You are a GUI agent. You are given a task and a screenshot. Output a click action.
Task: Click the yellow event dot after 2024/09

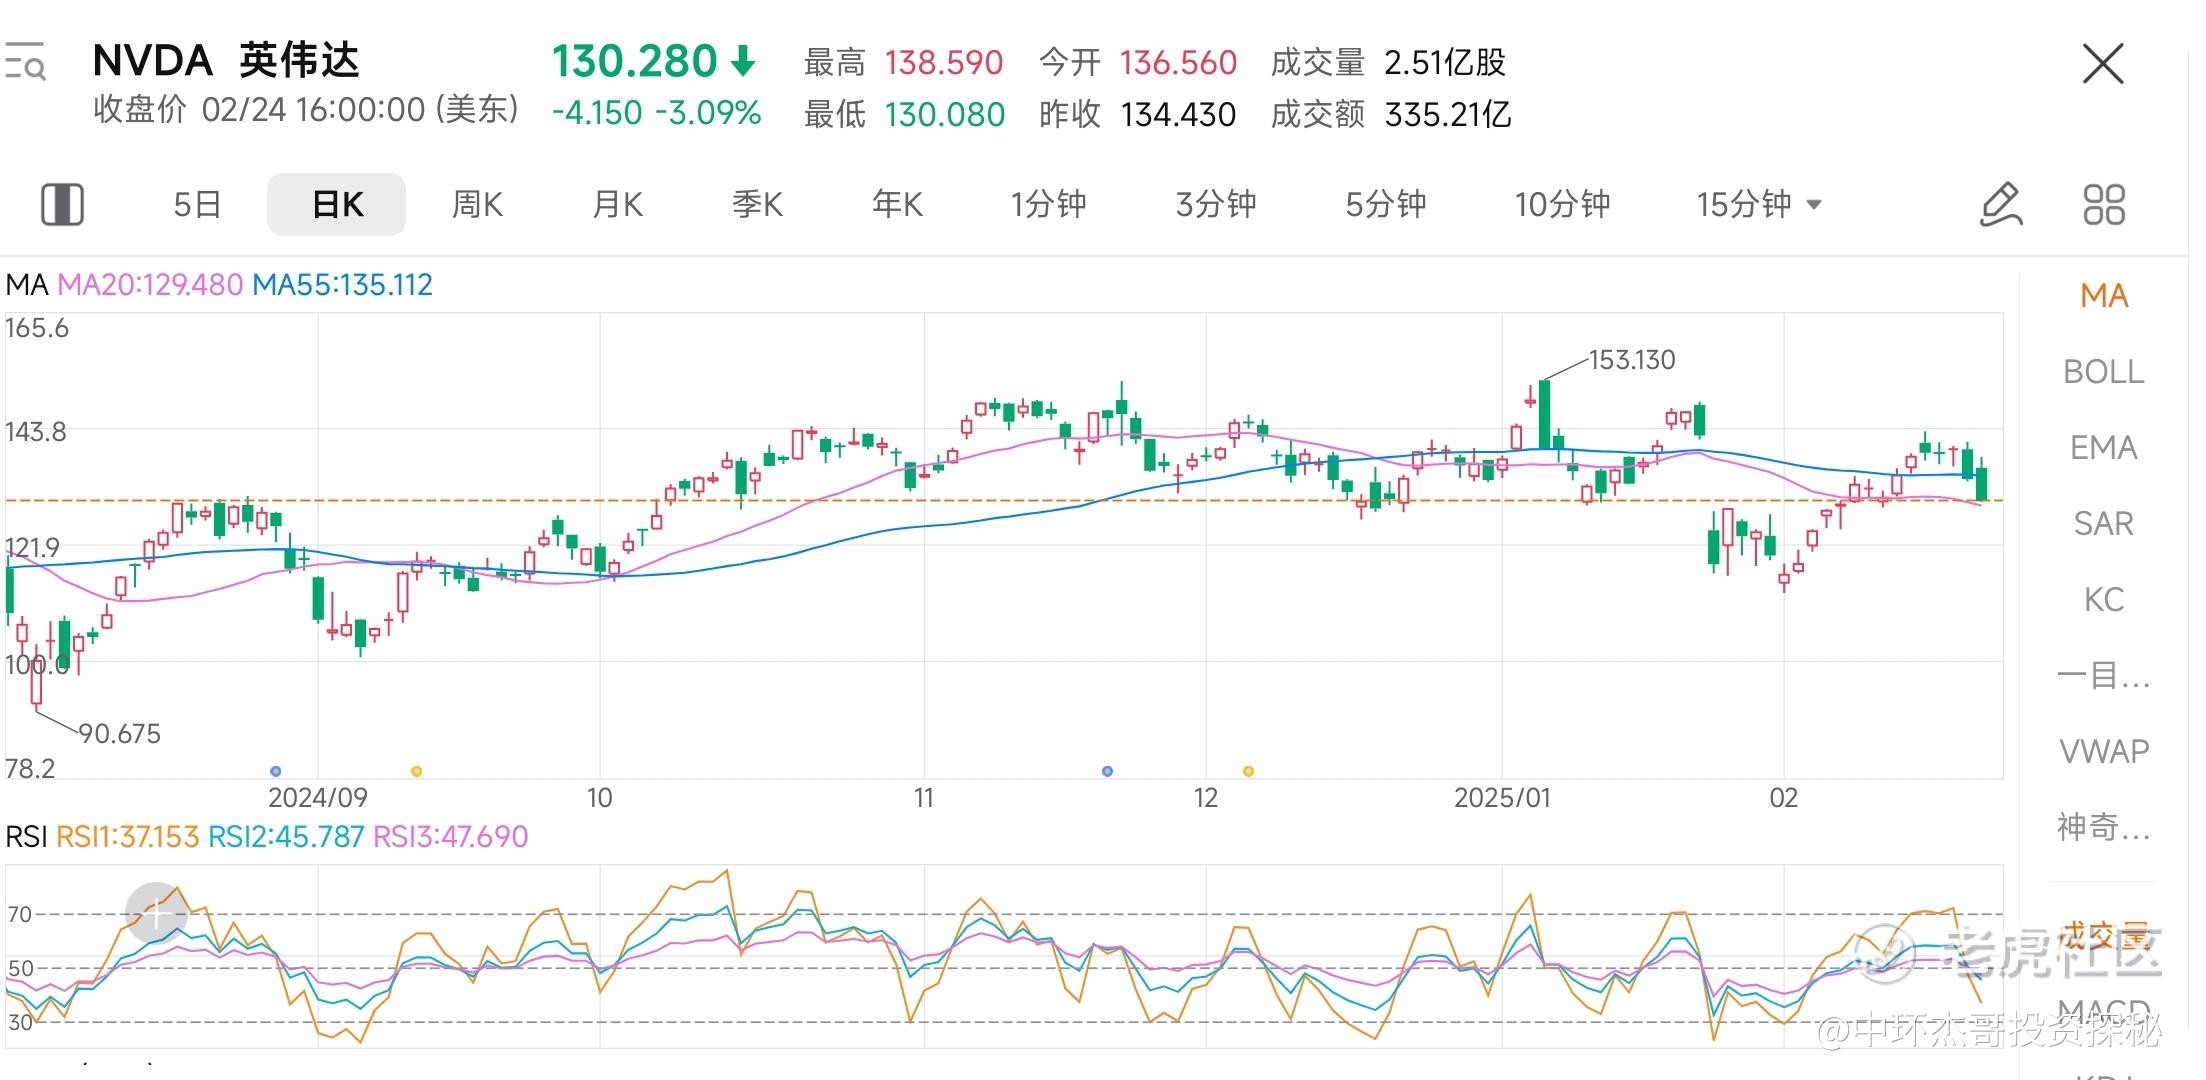click(x=417, y=771)
